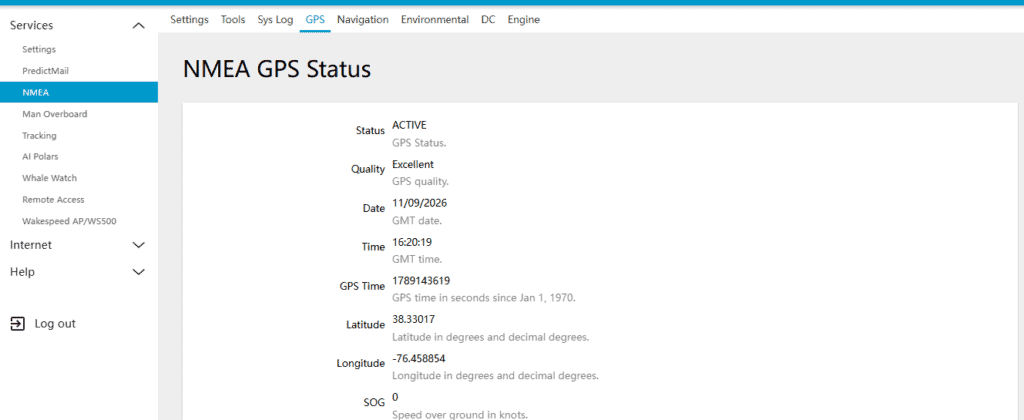Click the Longitude field label
The height and width of the screenshot is (420, 1024).
pos(360,364)
